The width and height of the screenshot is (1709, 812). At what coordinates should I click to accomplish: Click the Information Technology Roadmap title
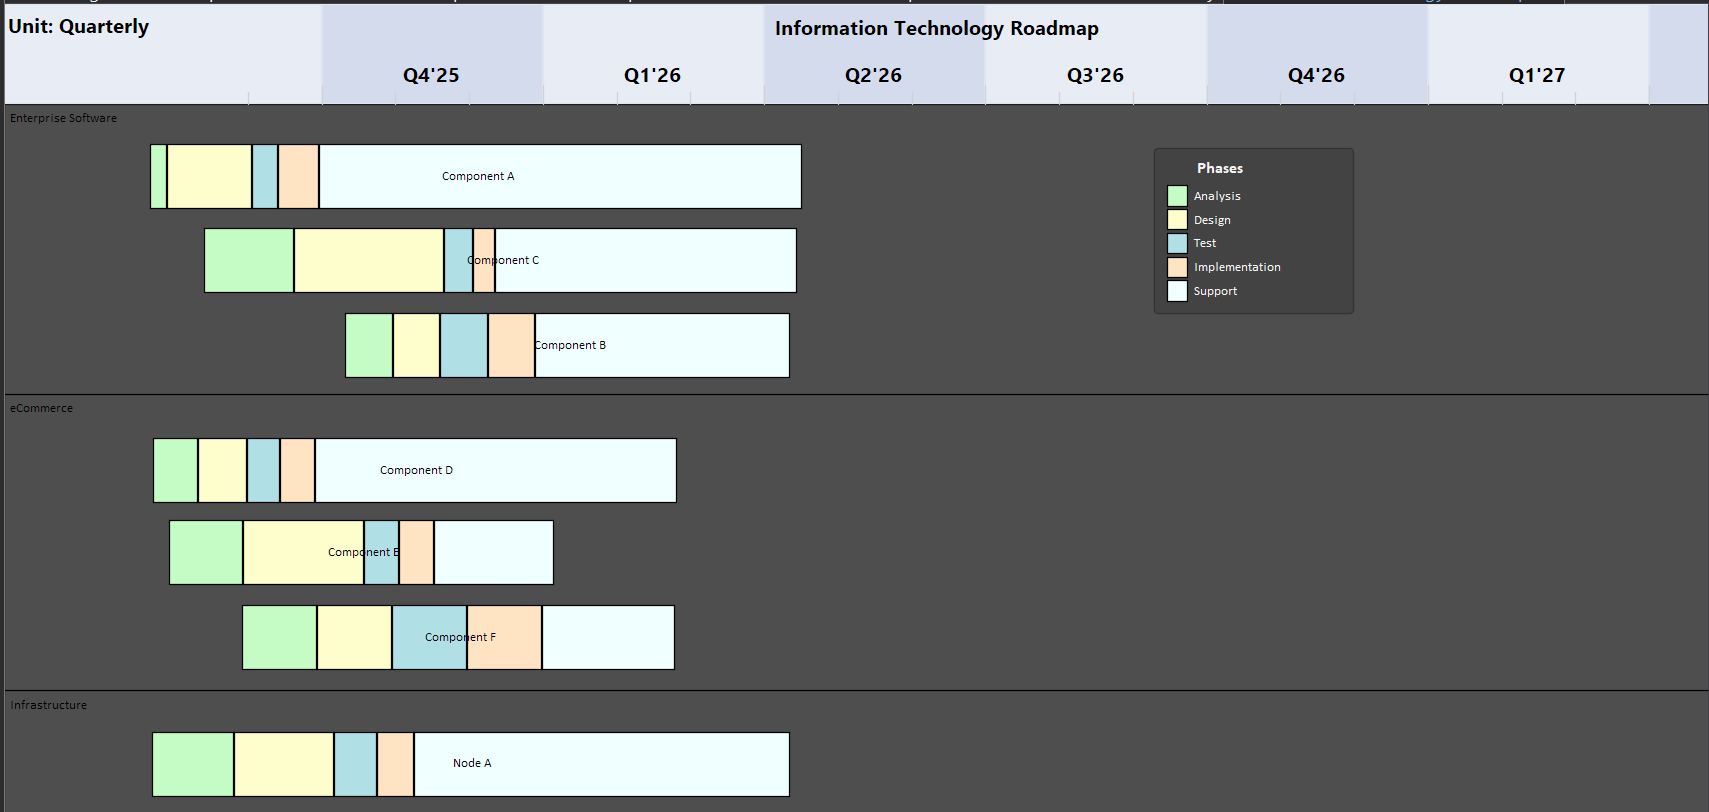(x=936, y=29)
